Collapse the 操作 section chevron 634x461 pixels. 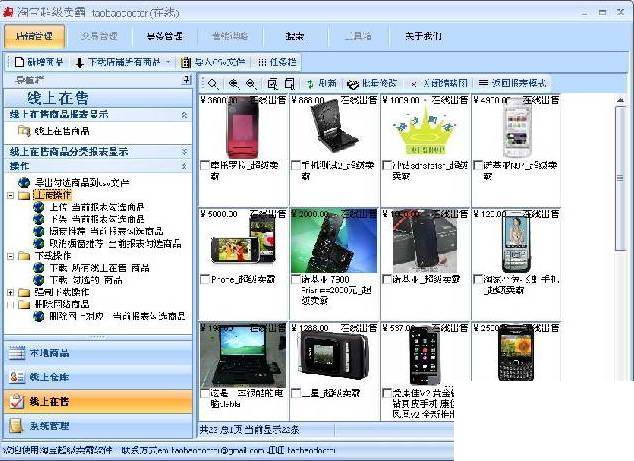coord(184,166)
